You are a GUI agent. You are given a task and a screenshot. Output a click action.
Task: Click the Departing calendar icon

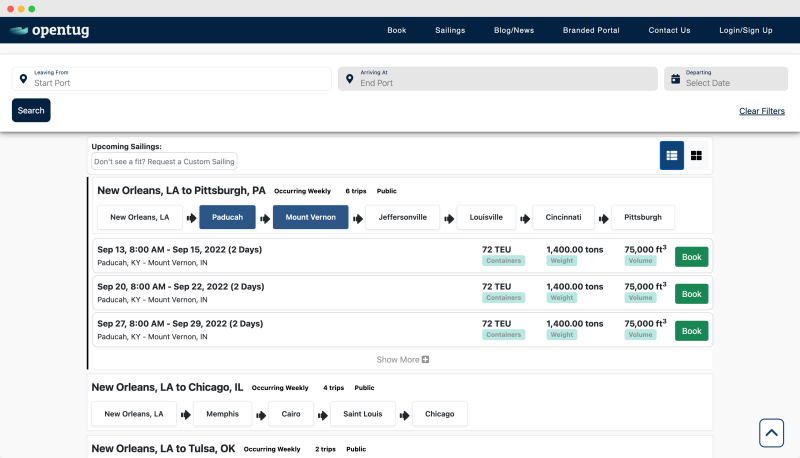[x=676, y=78]
